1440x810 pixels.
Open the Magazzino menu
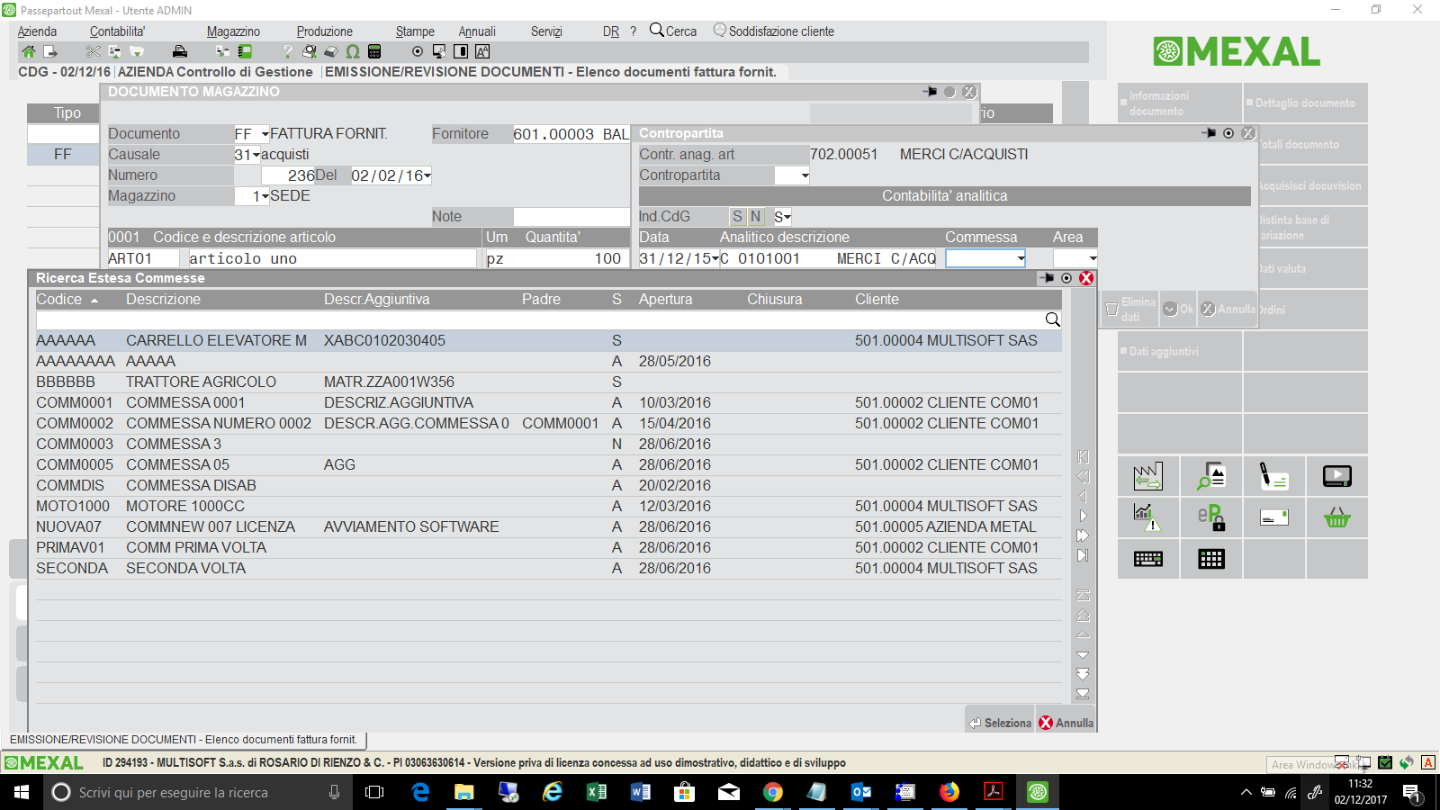[x=233, y=31]
